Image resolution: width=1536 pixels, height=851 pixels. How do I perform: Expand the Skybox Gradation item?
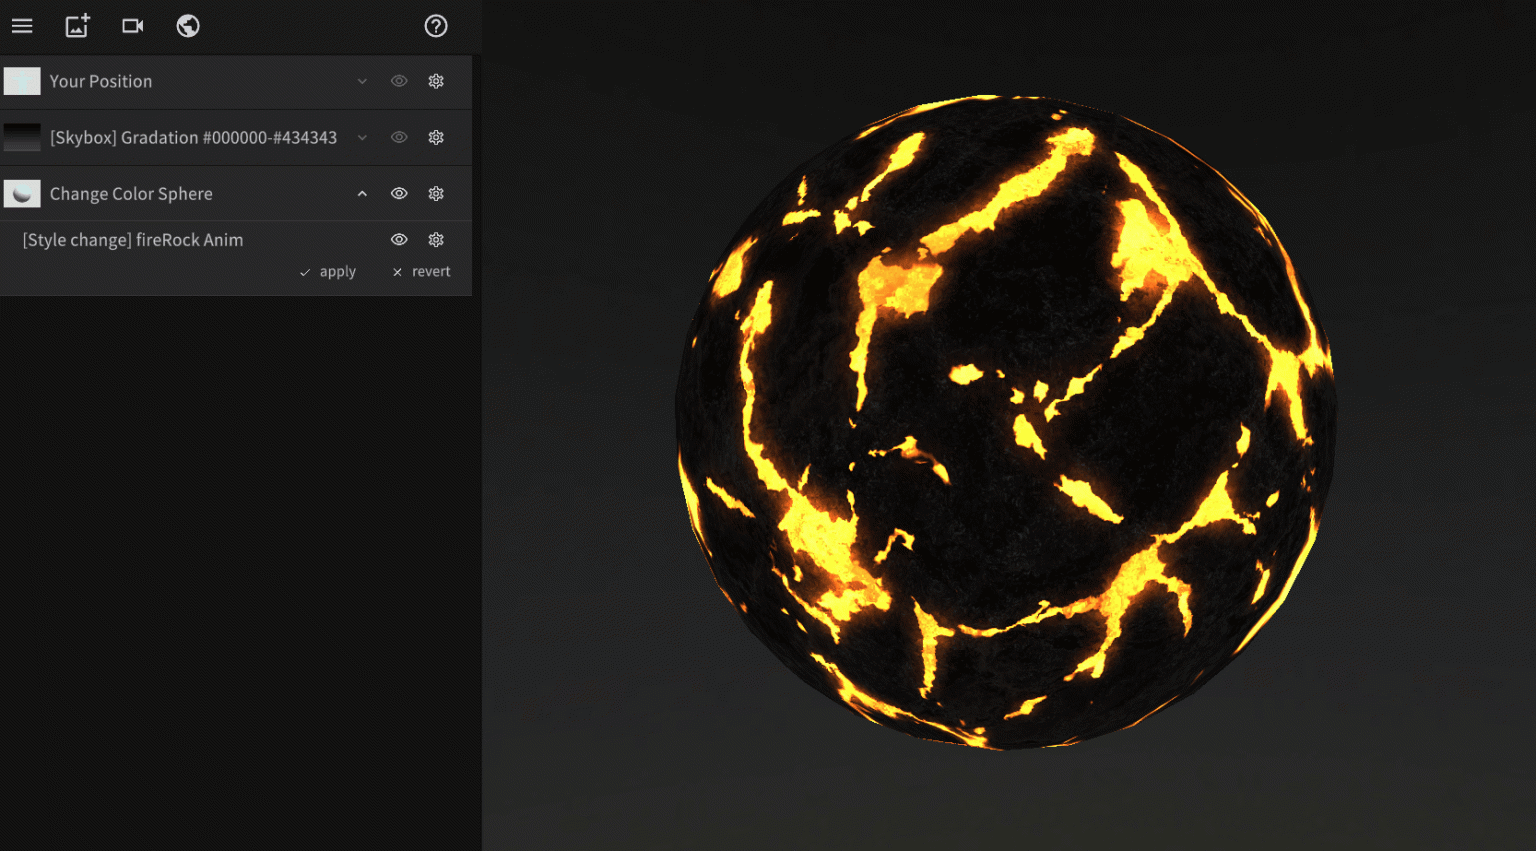362,137
